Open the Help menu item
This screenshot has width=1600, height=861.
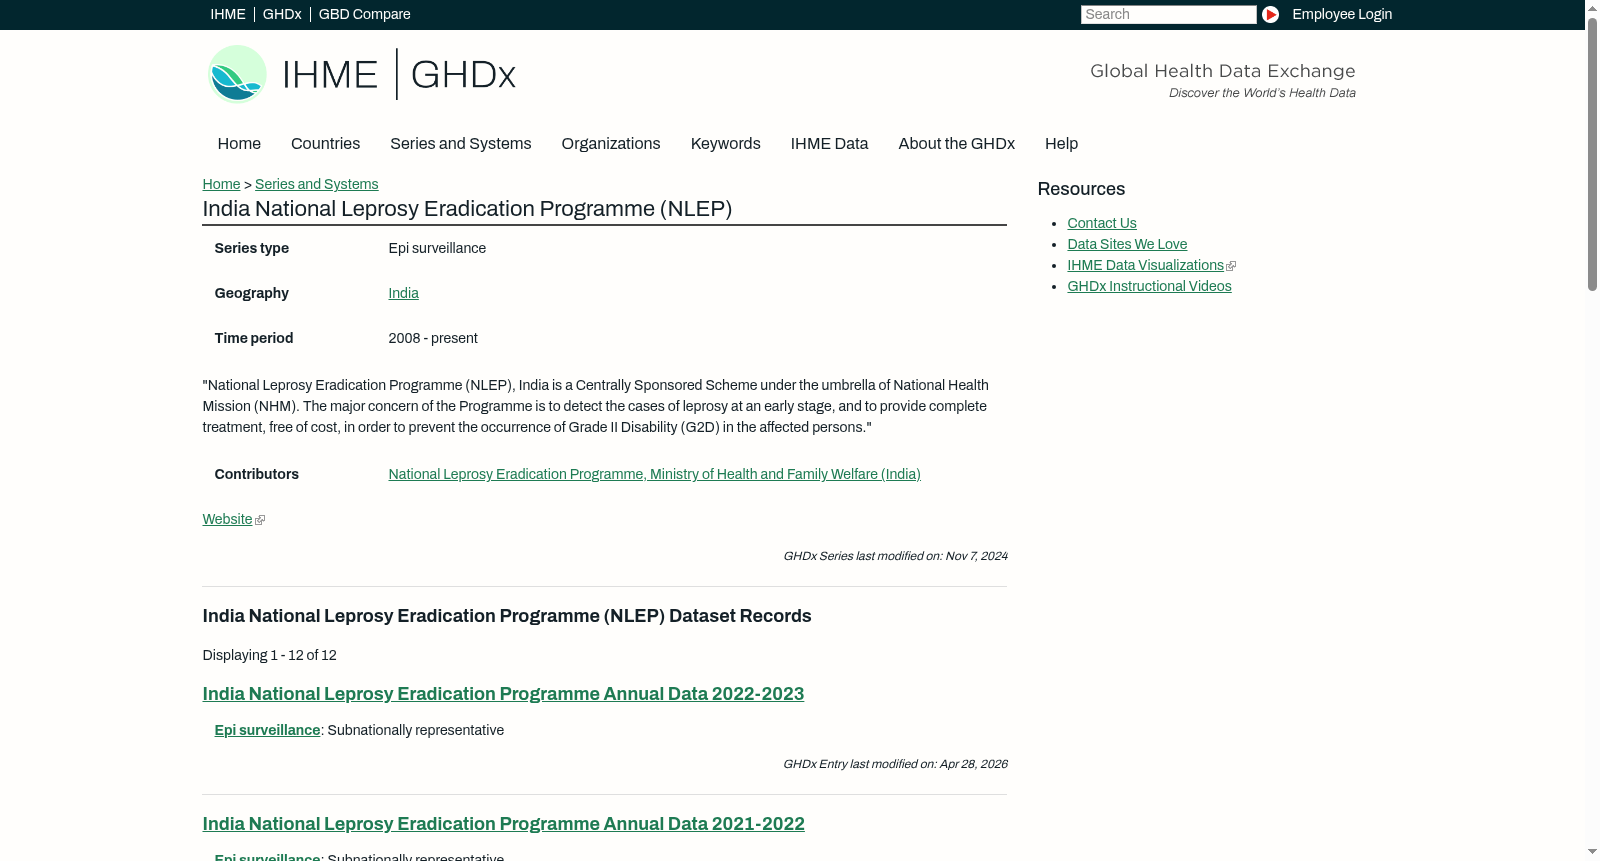pos(1061,144)
